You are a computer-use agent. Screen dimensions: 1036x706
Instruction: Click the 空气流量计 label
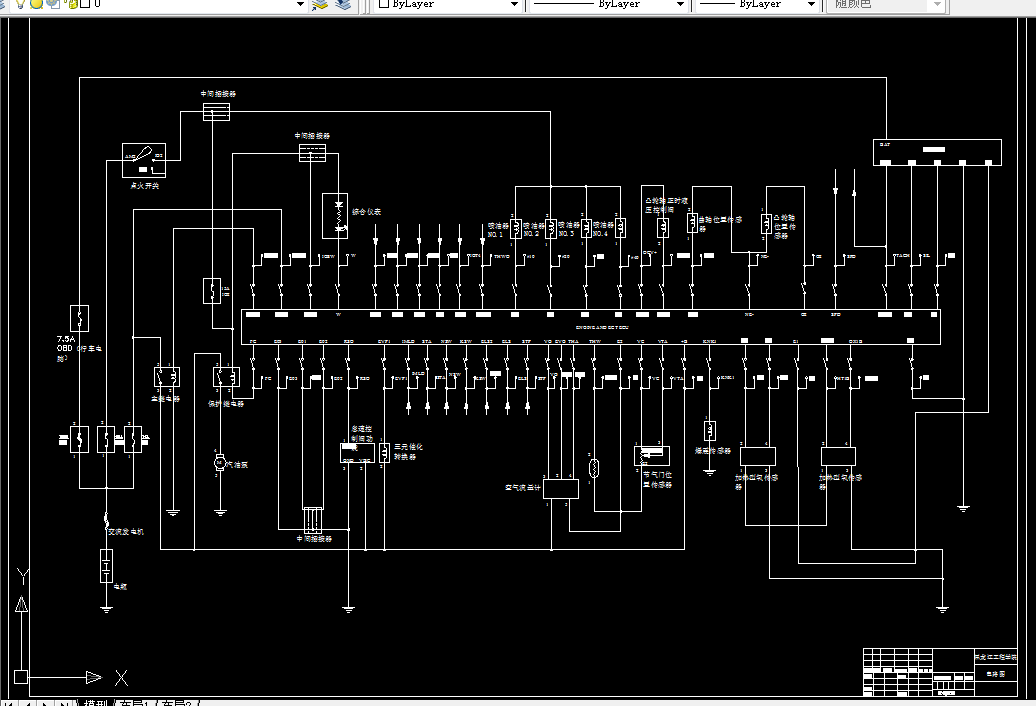point(523,488)
